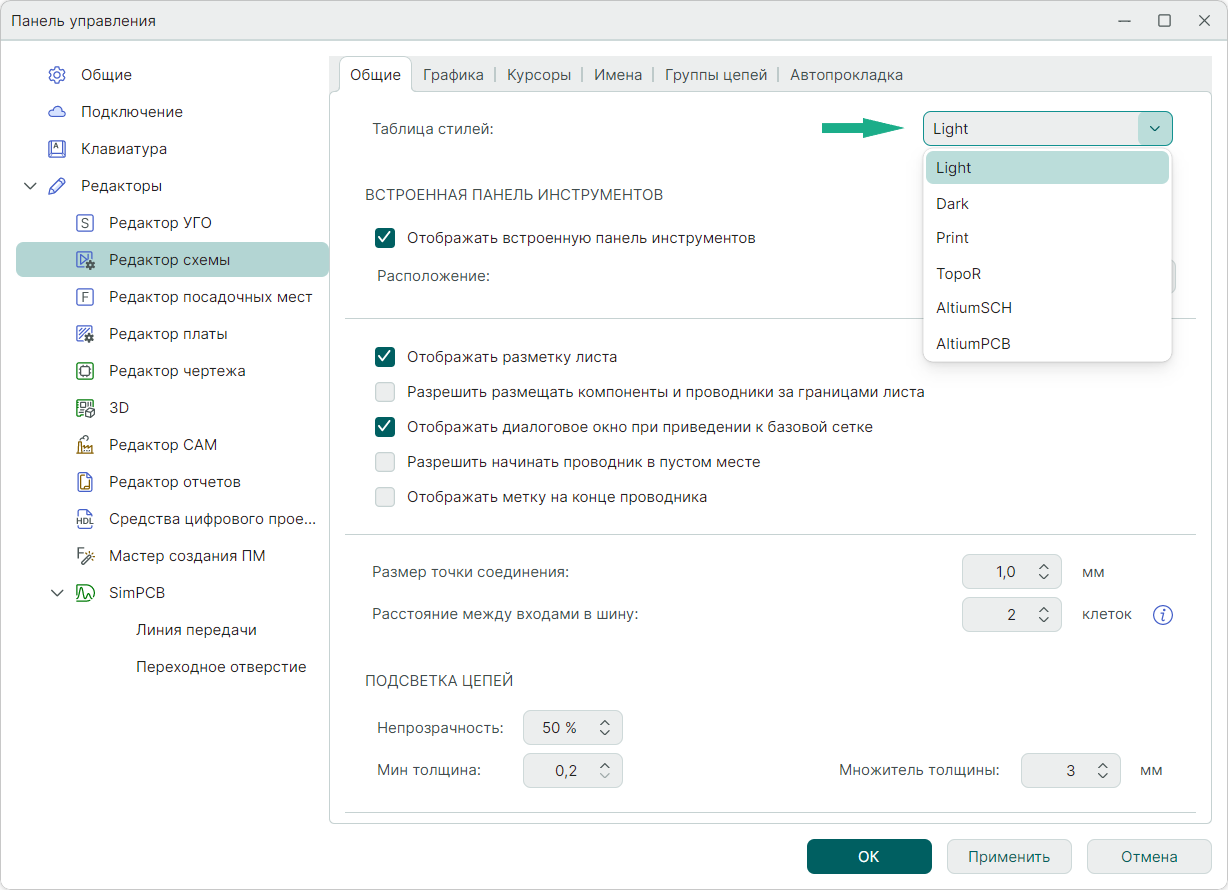1228x890 pixels.
Task: Open the 3D settings icon
Action: [85, 408]
